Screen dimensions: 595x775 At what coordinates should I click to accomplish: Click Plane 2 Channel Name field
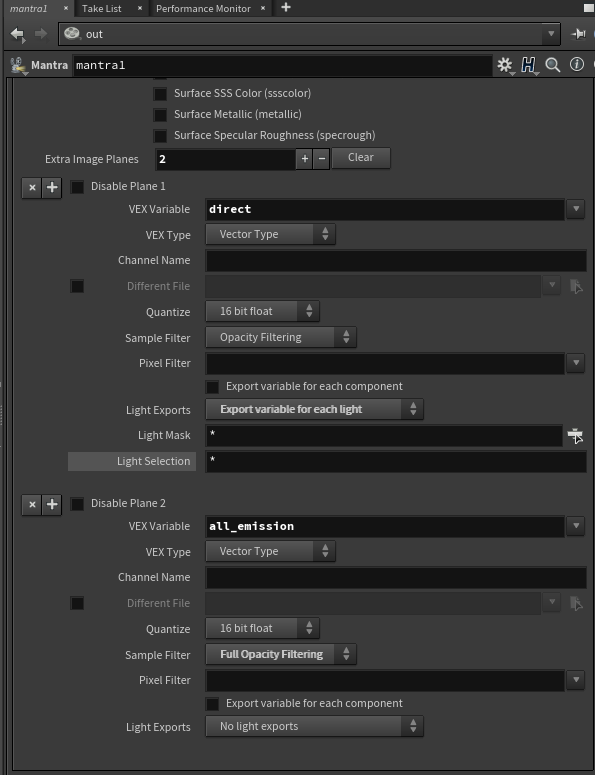point(396,577)
